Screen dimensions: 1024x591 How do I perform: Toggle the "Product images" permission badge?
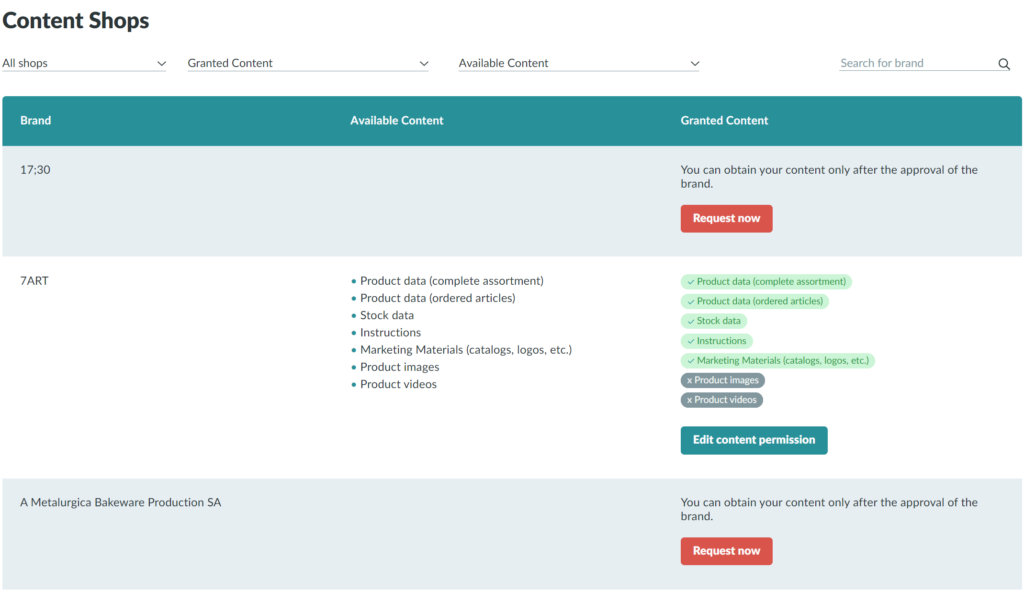(x=722, y=380)
